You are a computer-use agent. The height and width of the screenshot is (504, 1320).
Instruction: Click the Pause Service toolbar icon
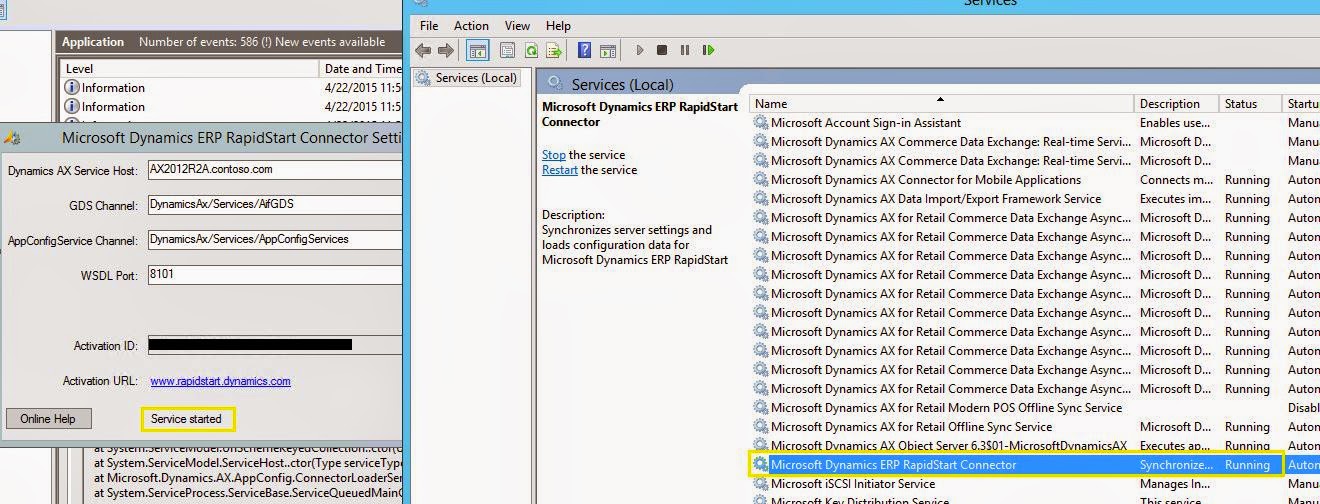coord(685,50)
